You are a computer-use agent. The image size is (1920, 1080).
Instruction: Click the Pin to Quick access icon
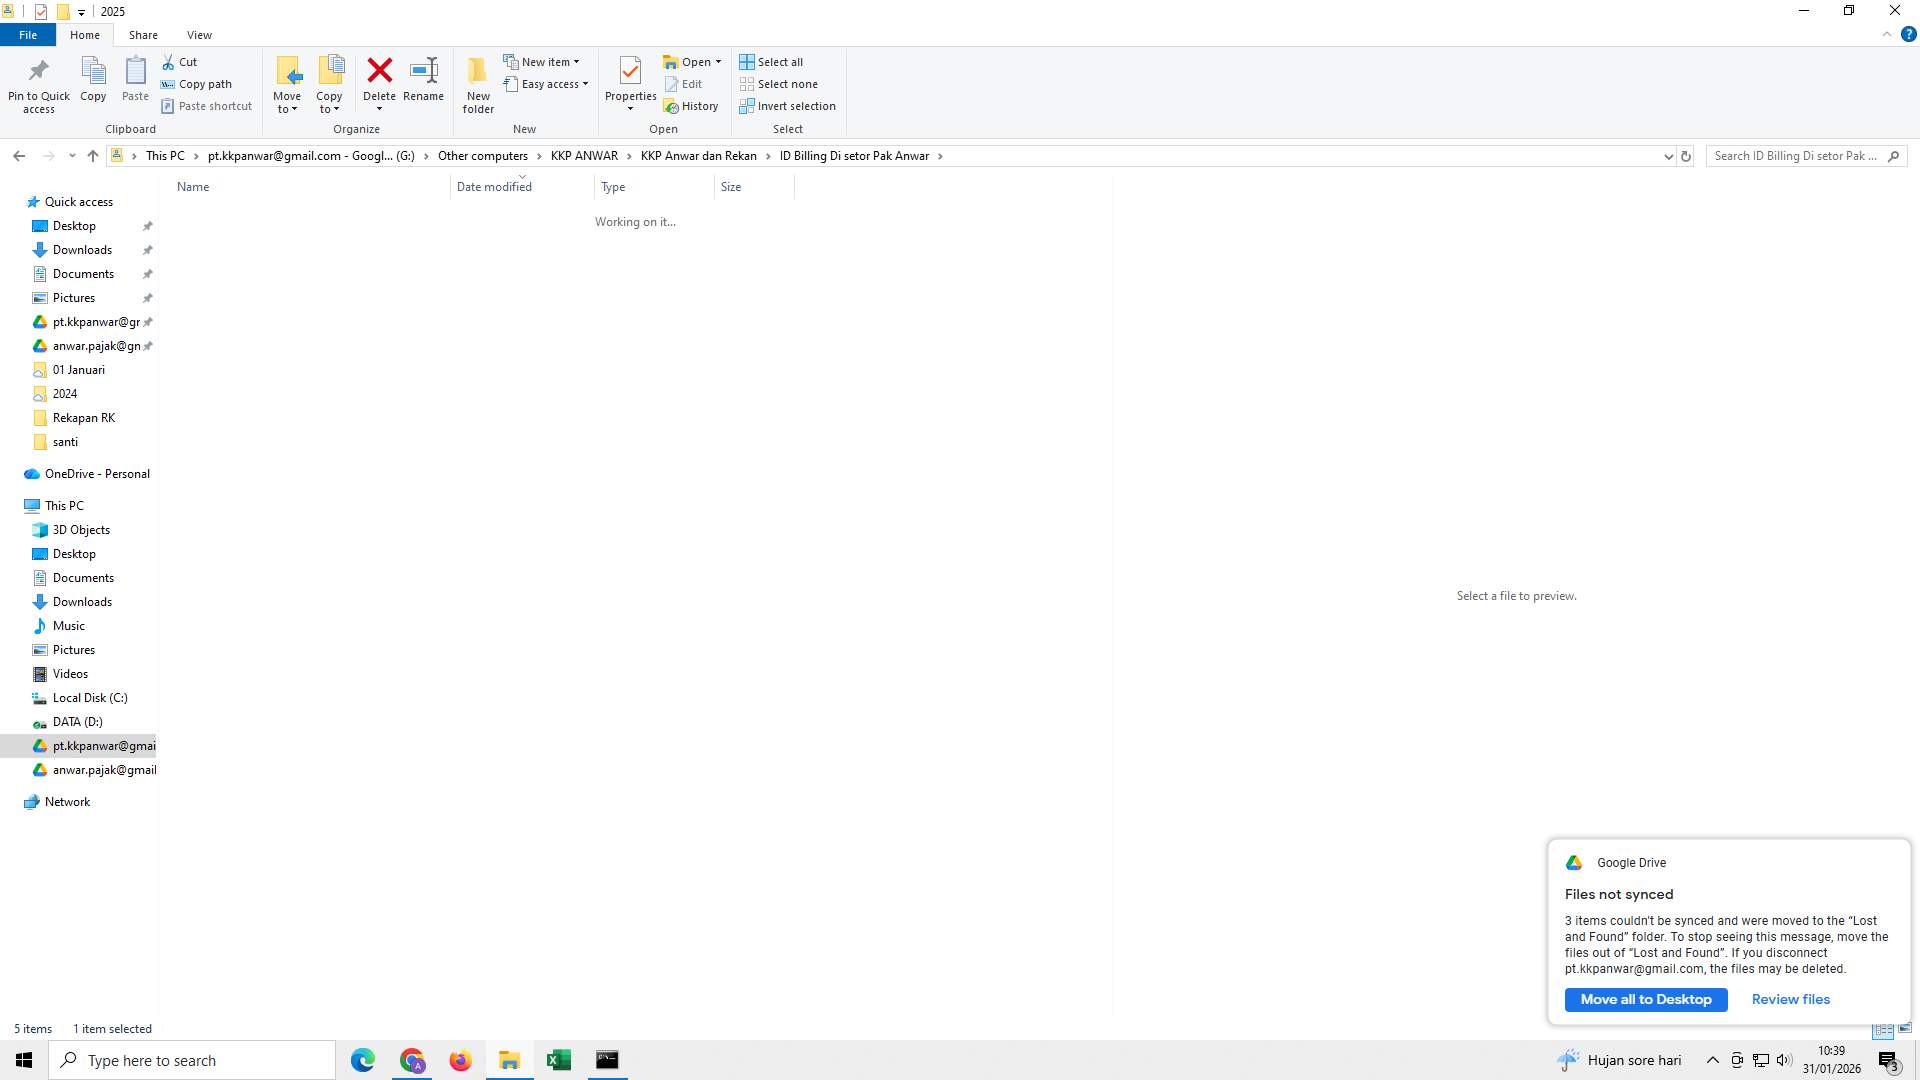[38, 80]
